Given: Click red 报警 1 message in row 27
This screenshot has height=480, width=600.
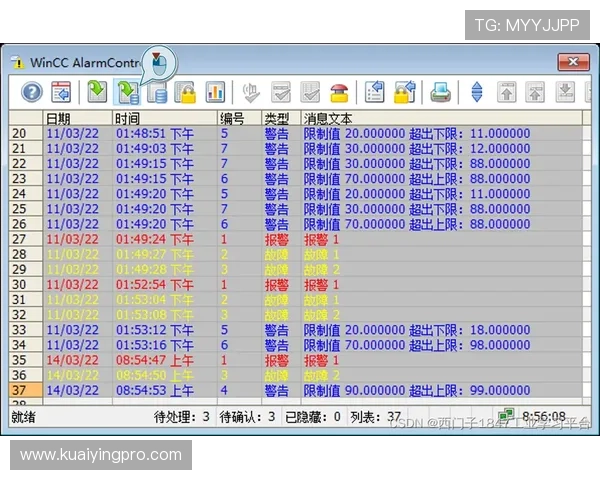Looking at the screenshot, I should click(x=321, y=240).
